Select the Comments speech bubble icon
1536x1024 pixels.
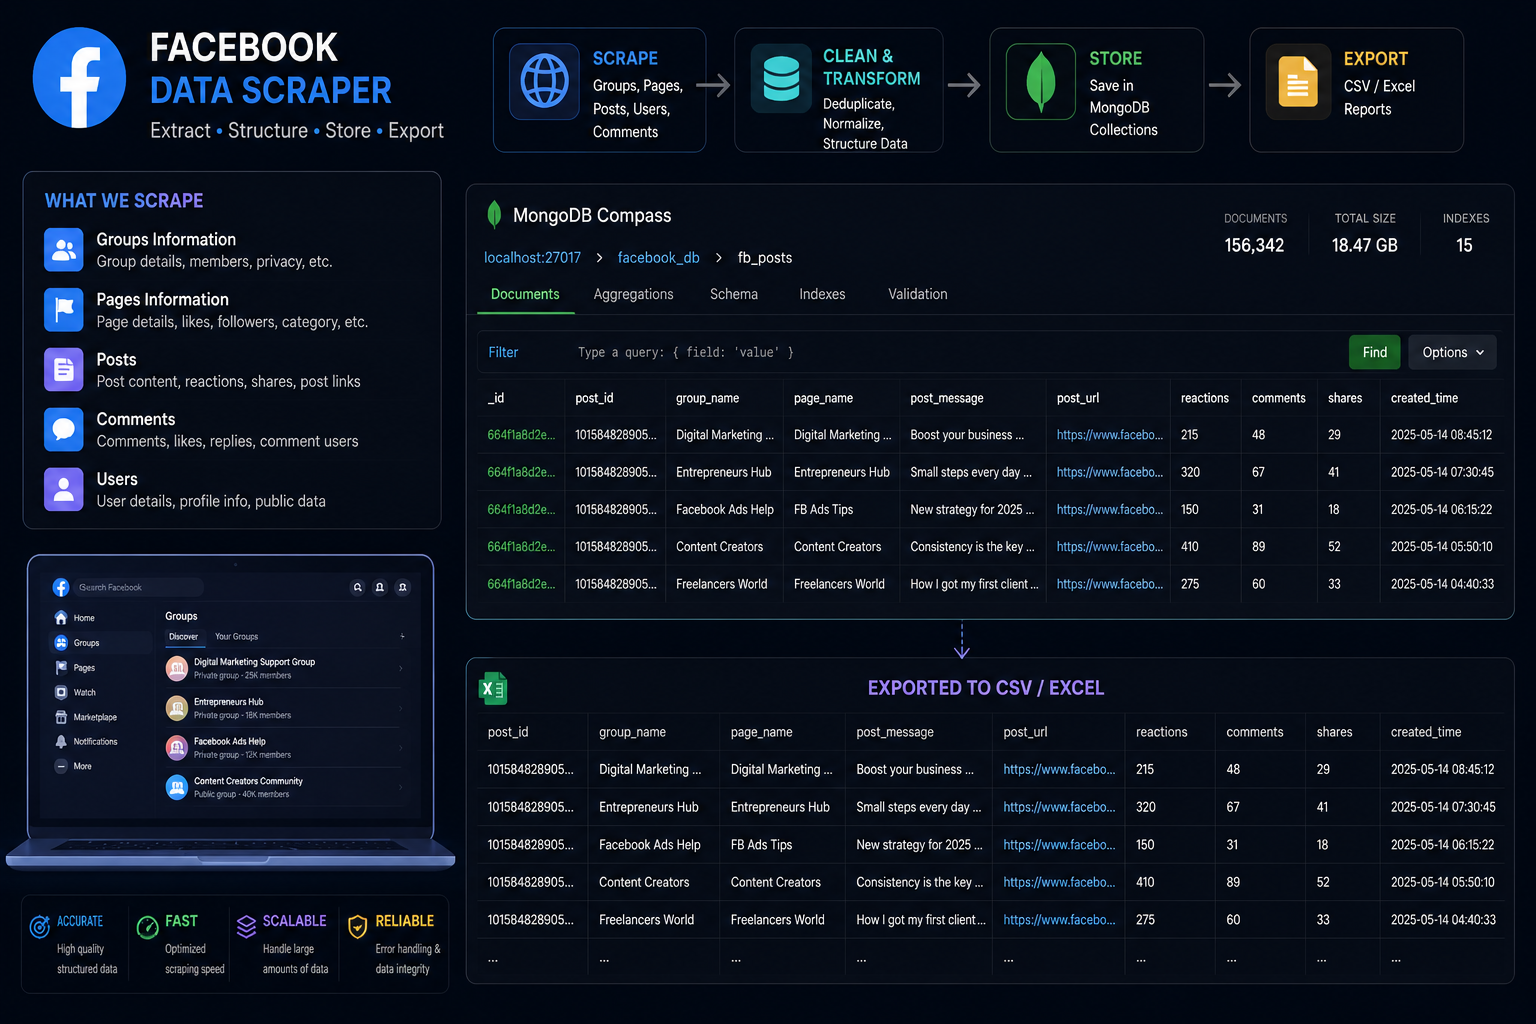click(64, 430)
